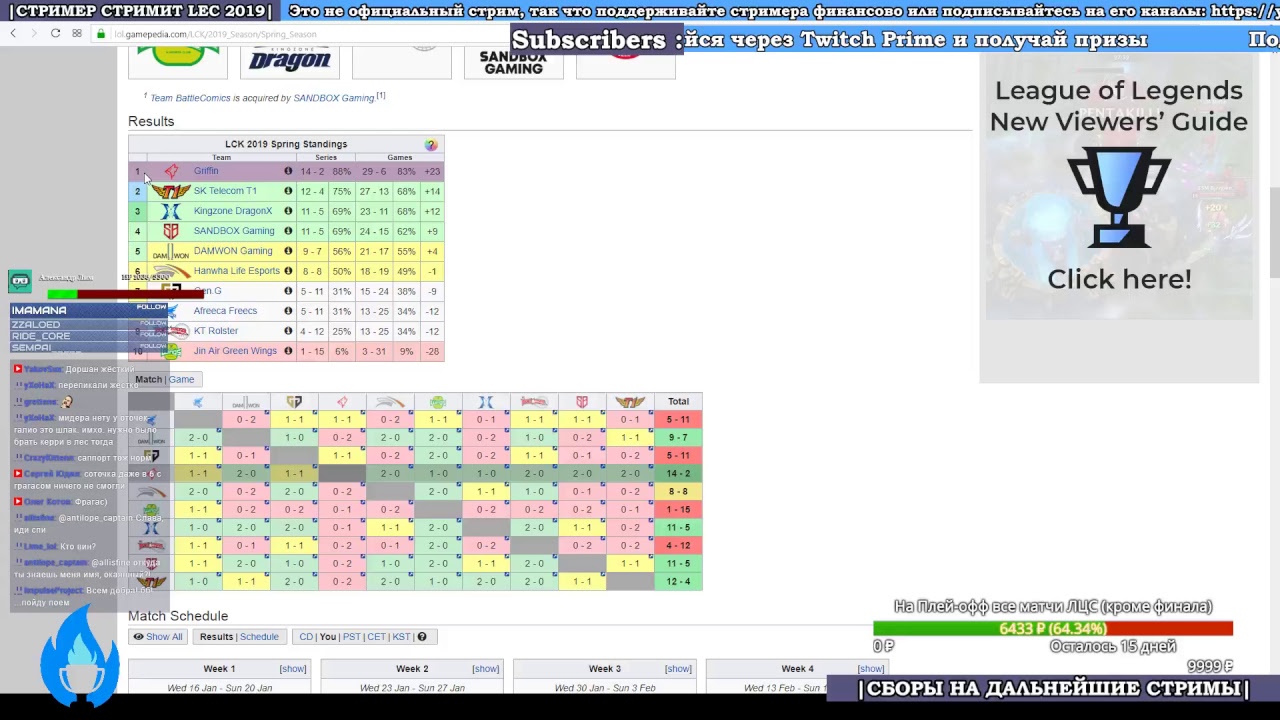Click the Griffin logo in standings
The height and width of the screenshot is (720, 1280).
(171, 171)
